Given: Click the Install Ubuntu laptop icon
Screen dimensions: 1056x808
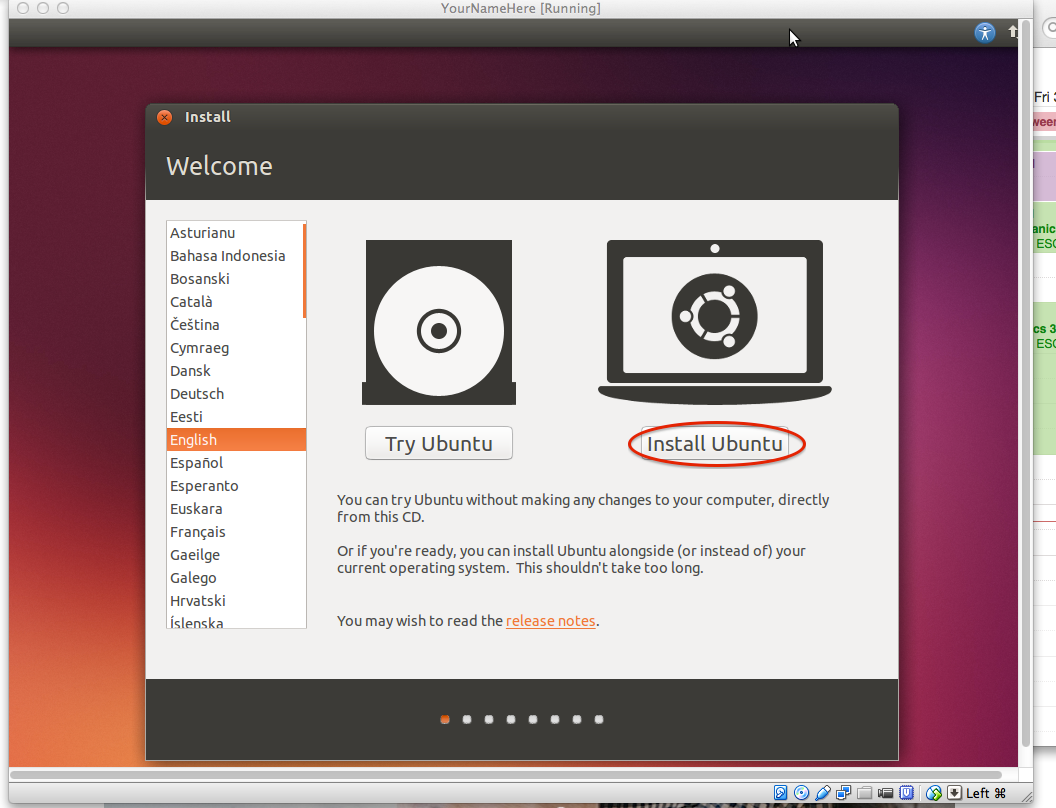Looking at the screenshot, I should 715,315.
